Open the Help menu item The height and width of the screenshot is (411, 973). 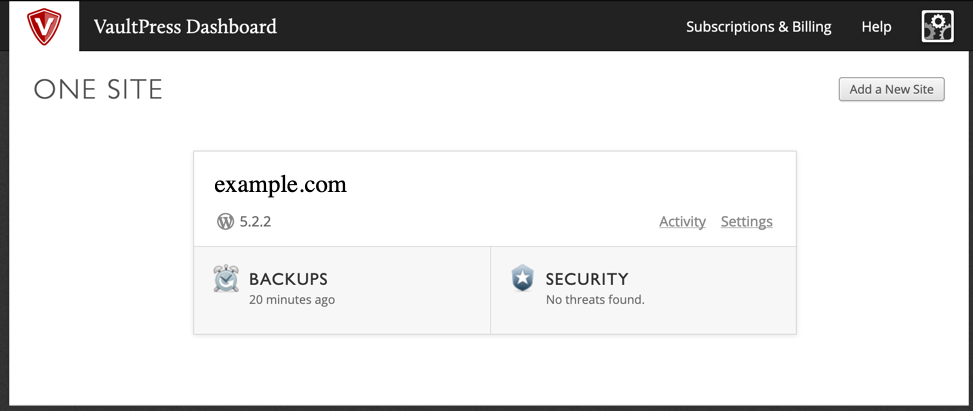click(876, 27)
